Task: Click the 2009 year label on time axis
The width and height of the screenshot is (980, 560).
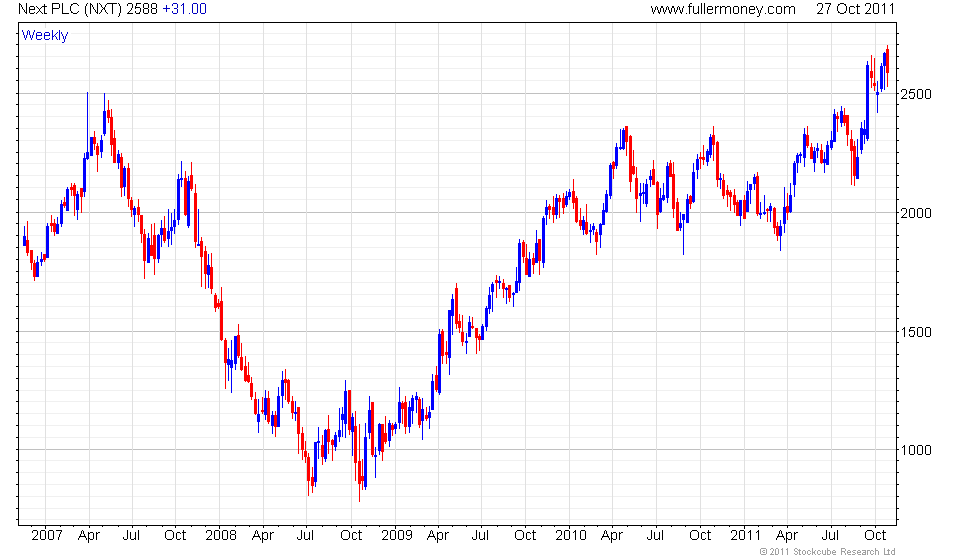Action: point(397,536)
